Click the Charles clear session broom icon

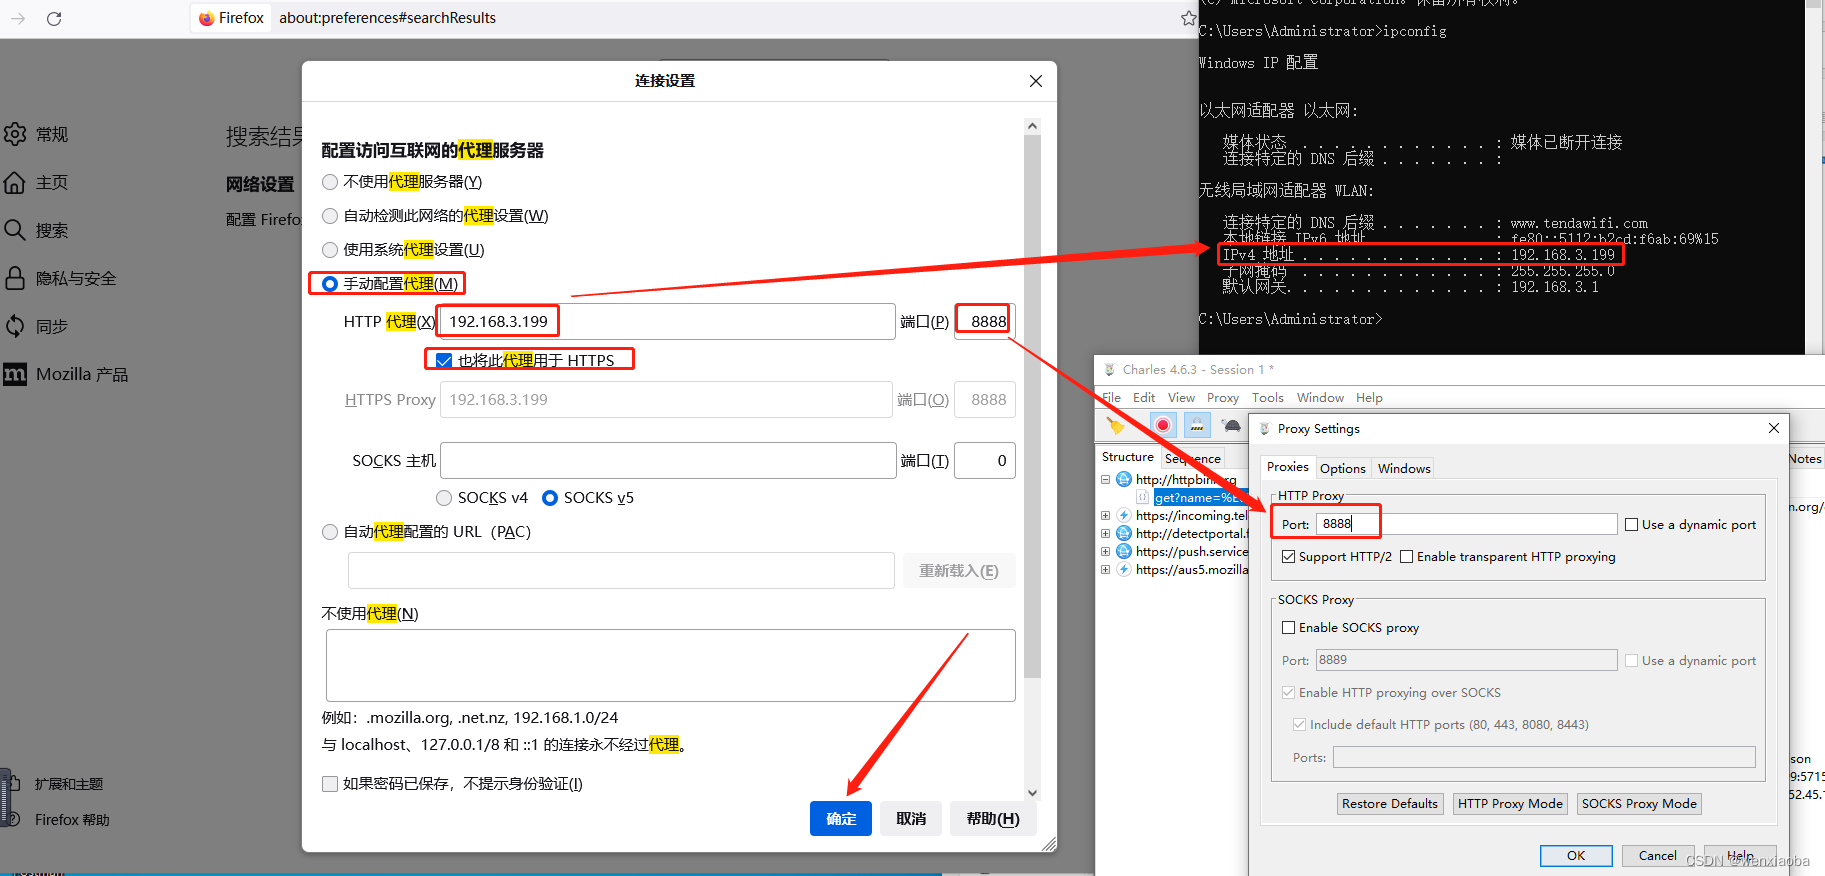pyautogui.click(x=1115, y=426)
